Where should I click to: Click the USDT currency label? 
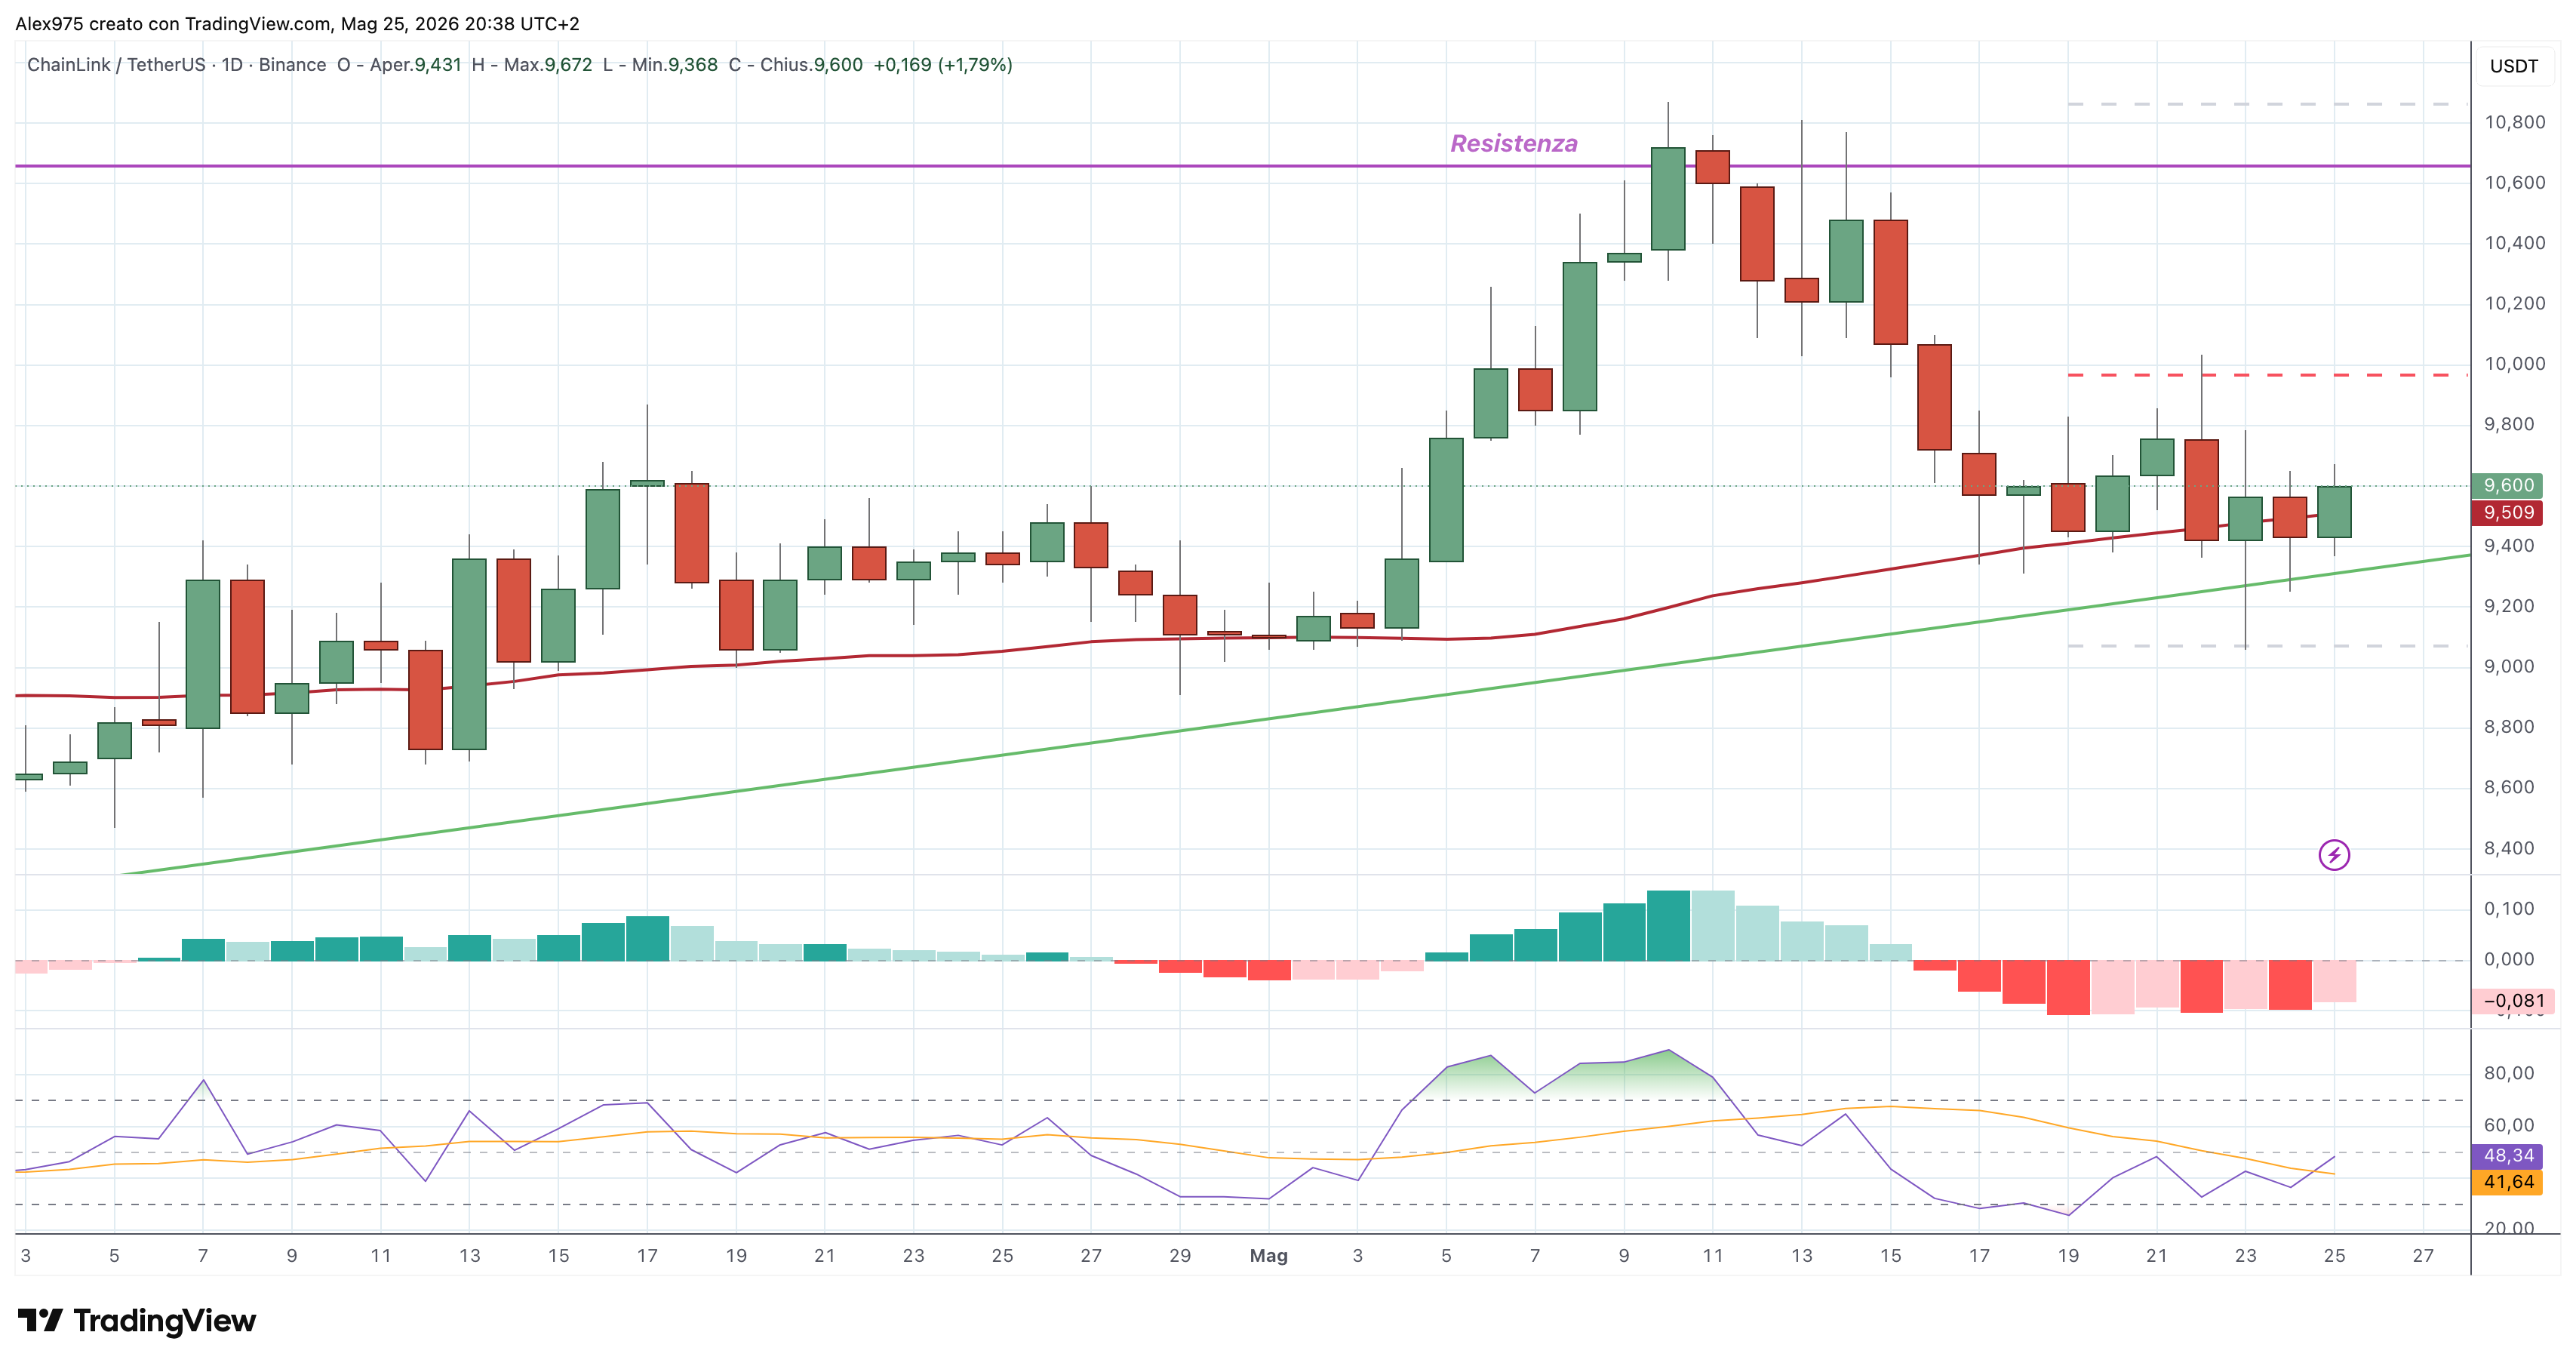click(2514, 66)
